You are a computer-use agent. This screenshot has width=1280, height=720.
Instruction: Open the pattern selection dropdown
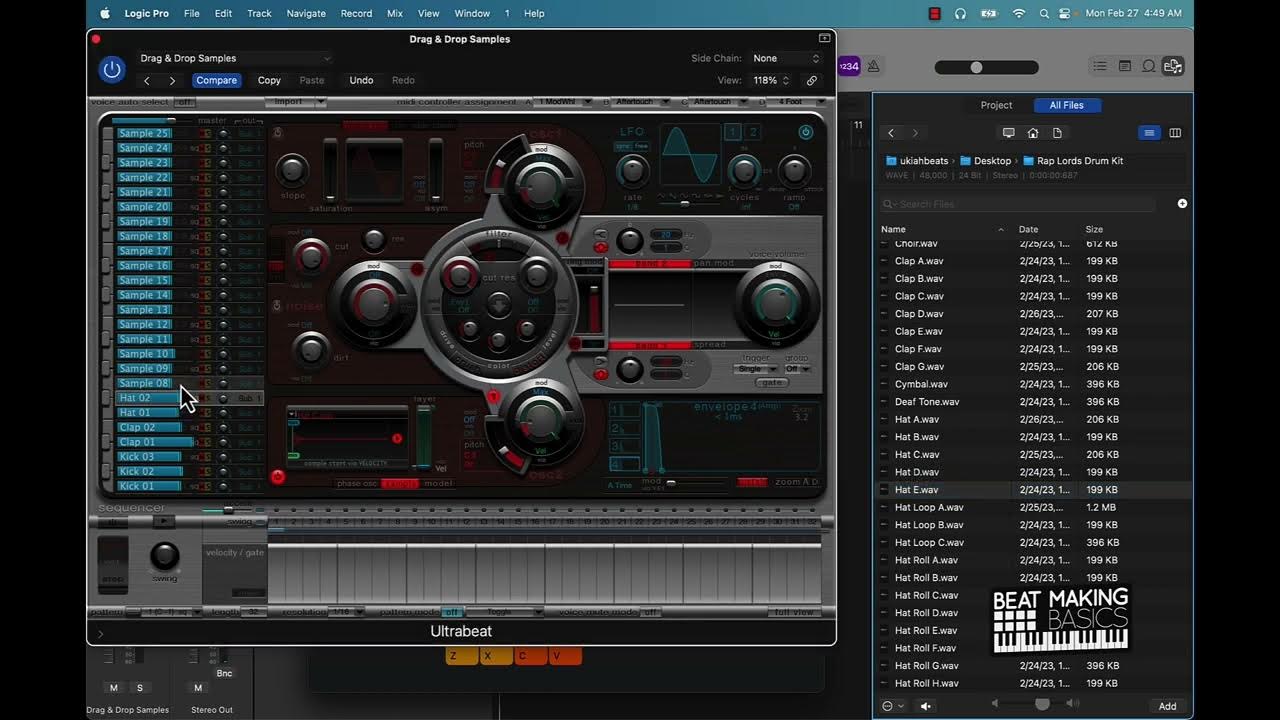[173, 612]
